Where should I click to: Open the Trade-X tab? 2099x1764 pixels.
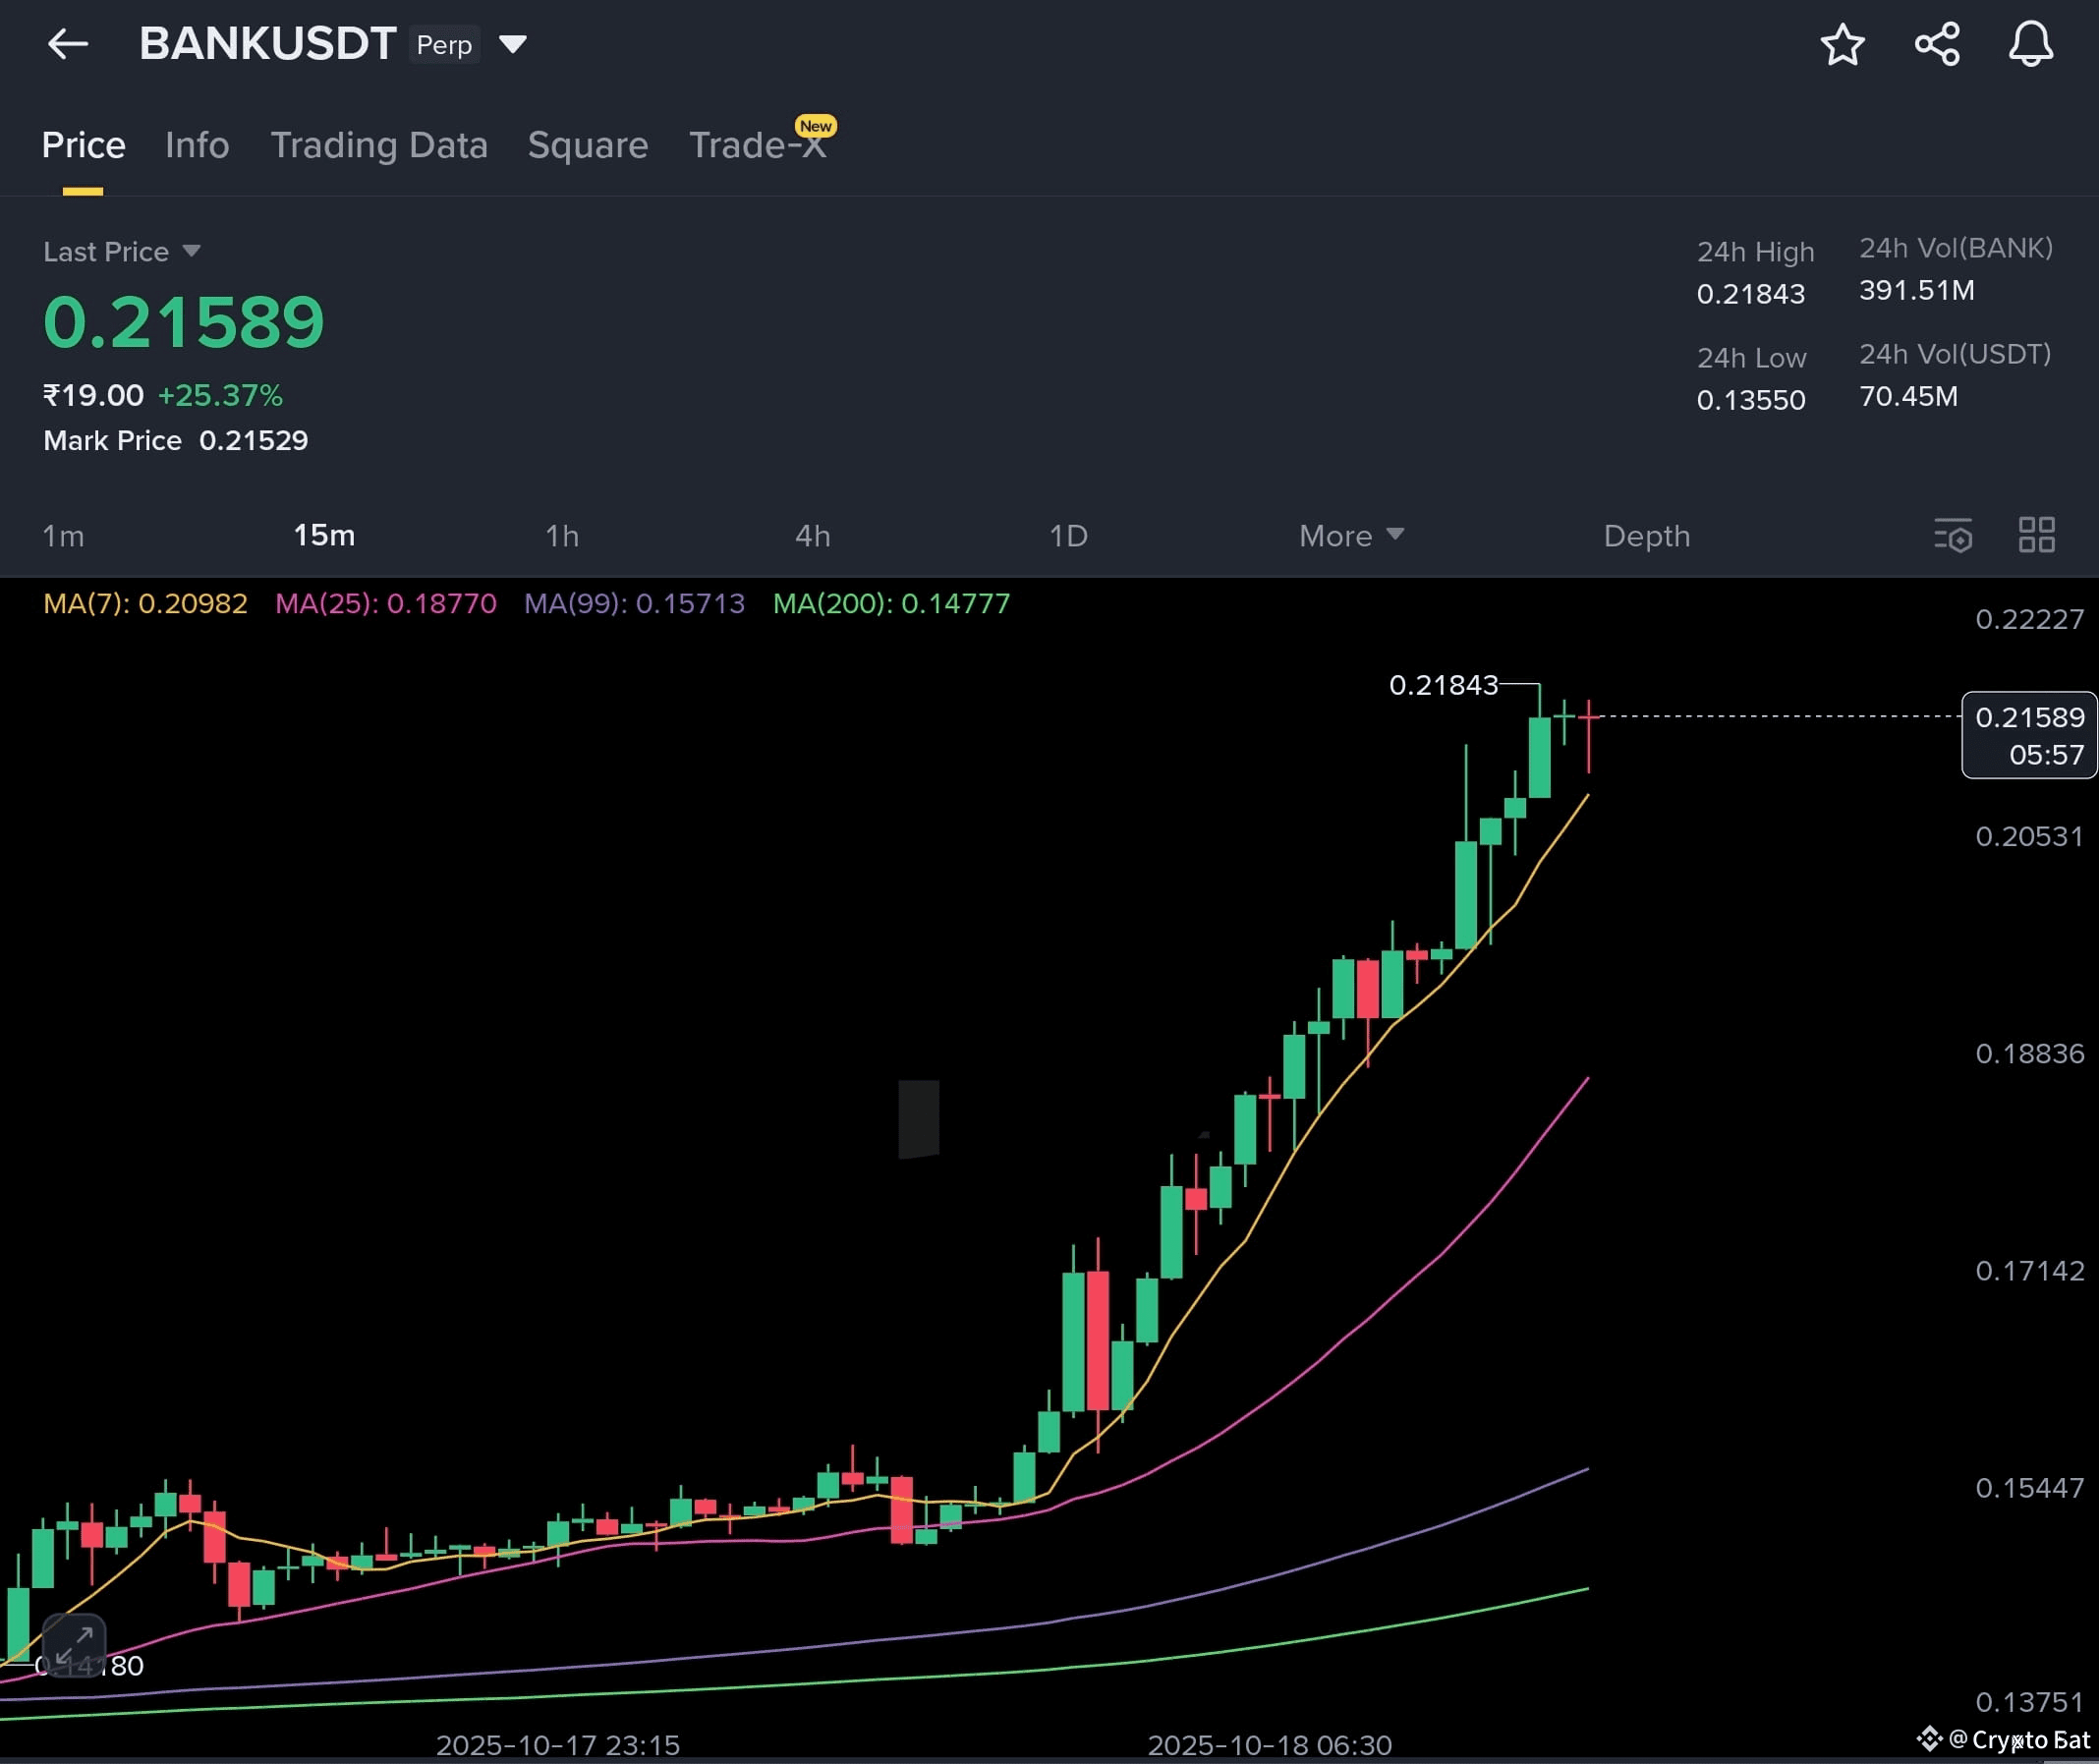coord(757,145)
